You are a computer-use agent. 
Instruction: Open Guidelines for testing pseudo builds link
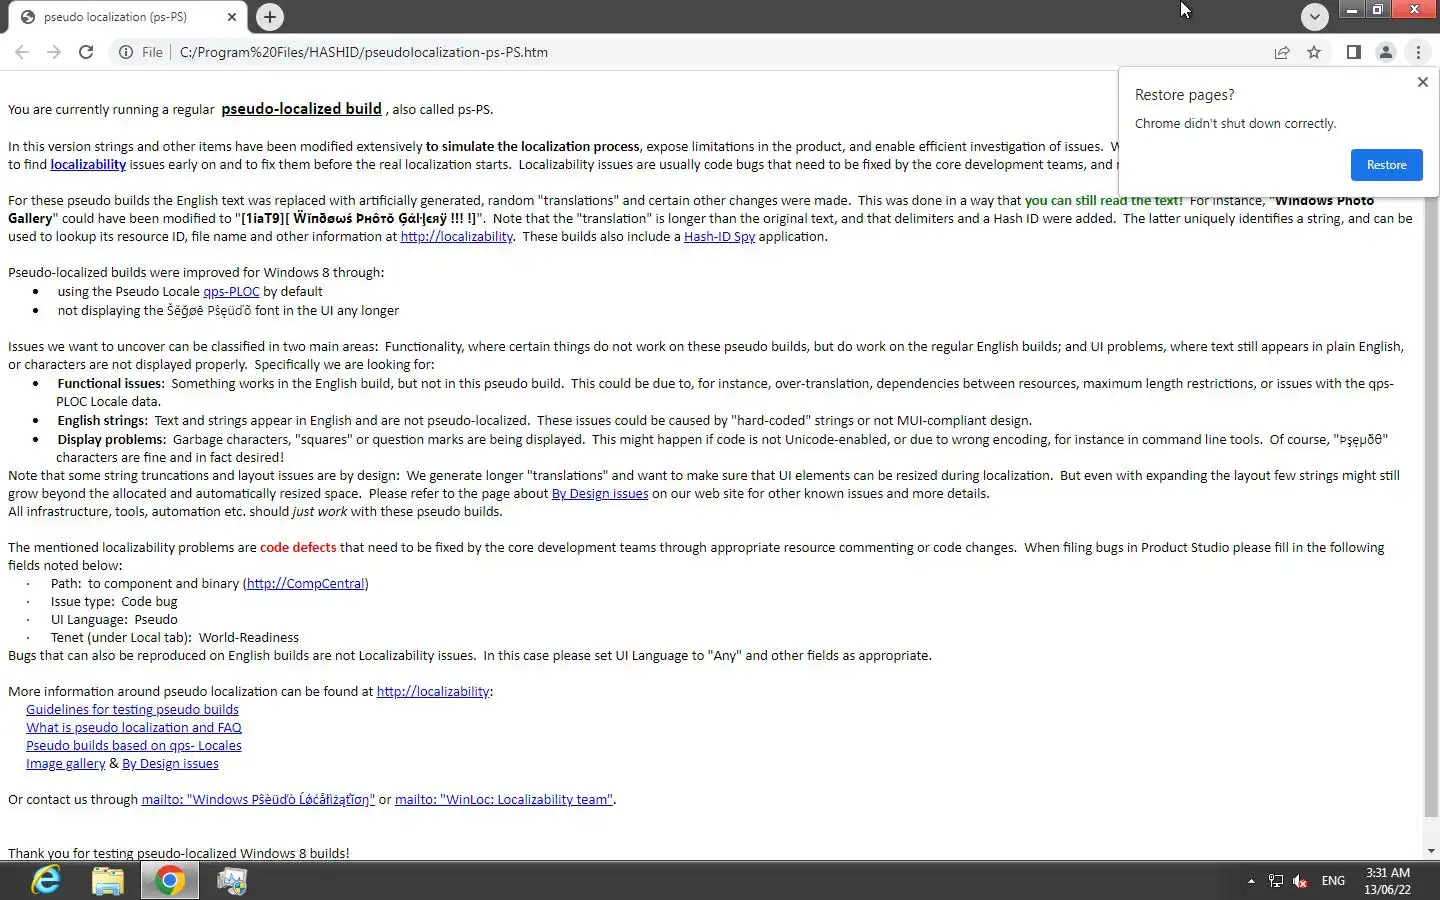pyautogui.click(x=132, y=709)
